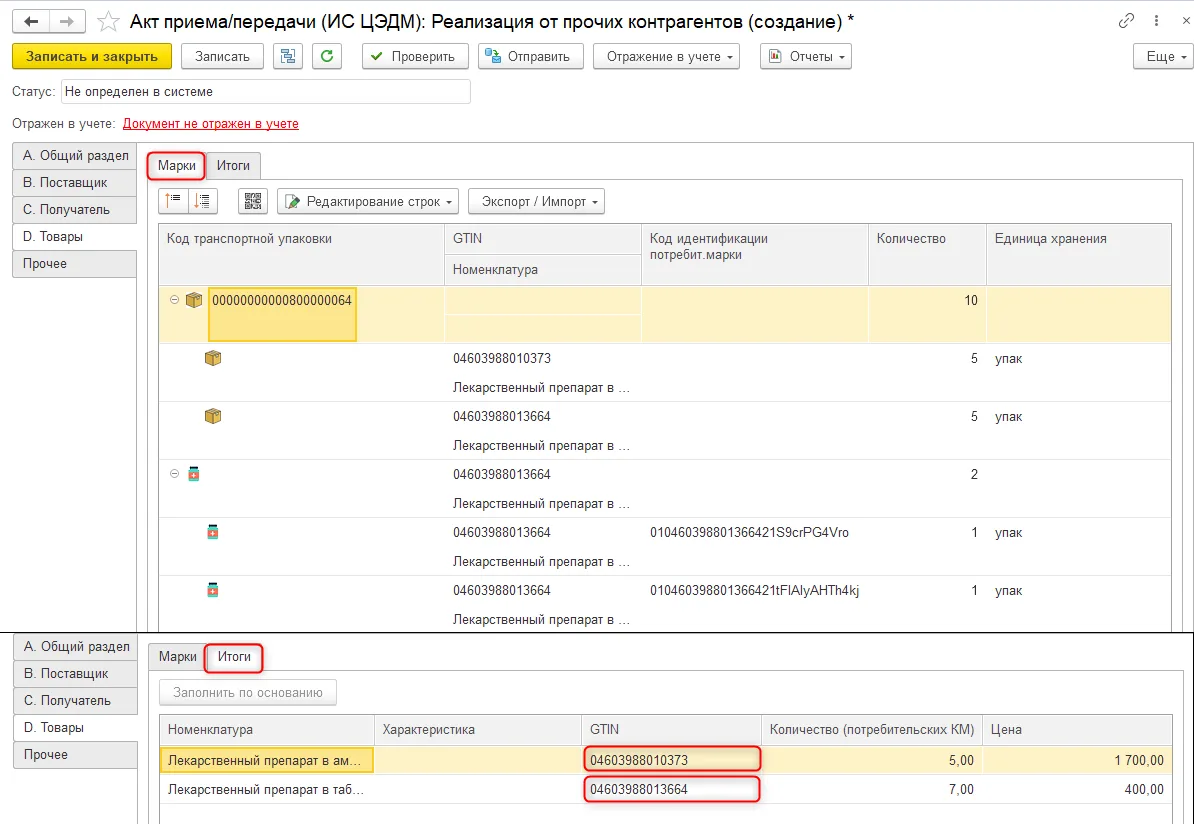Click the box icon in row GTIN 04603988010373

pos(213,358)
